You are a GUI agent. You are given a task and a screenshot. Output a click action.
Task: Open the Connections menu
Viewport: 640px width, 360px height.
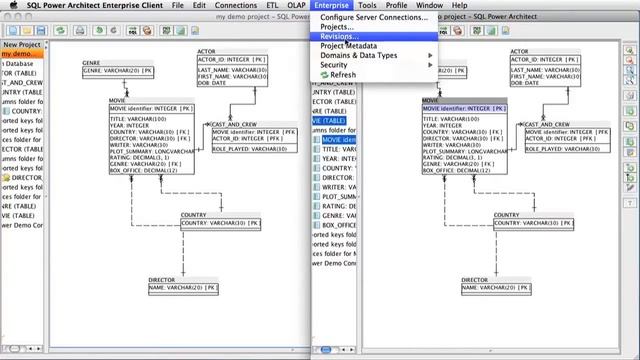[236, 5]
